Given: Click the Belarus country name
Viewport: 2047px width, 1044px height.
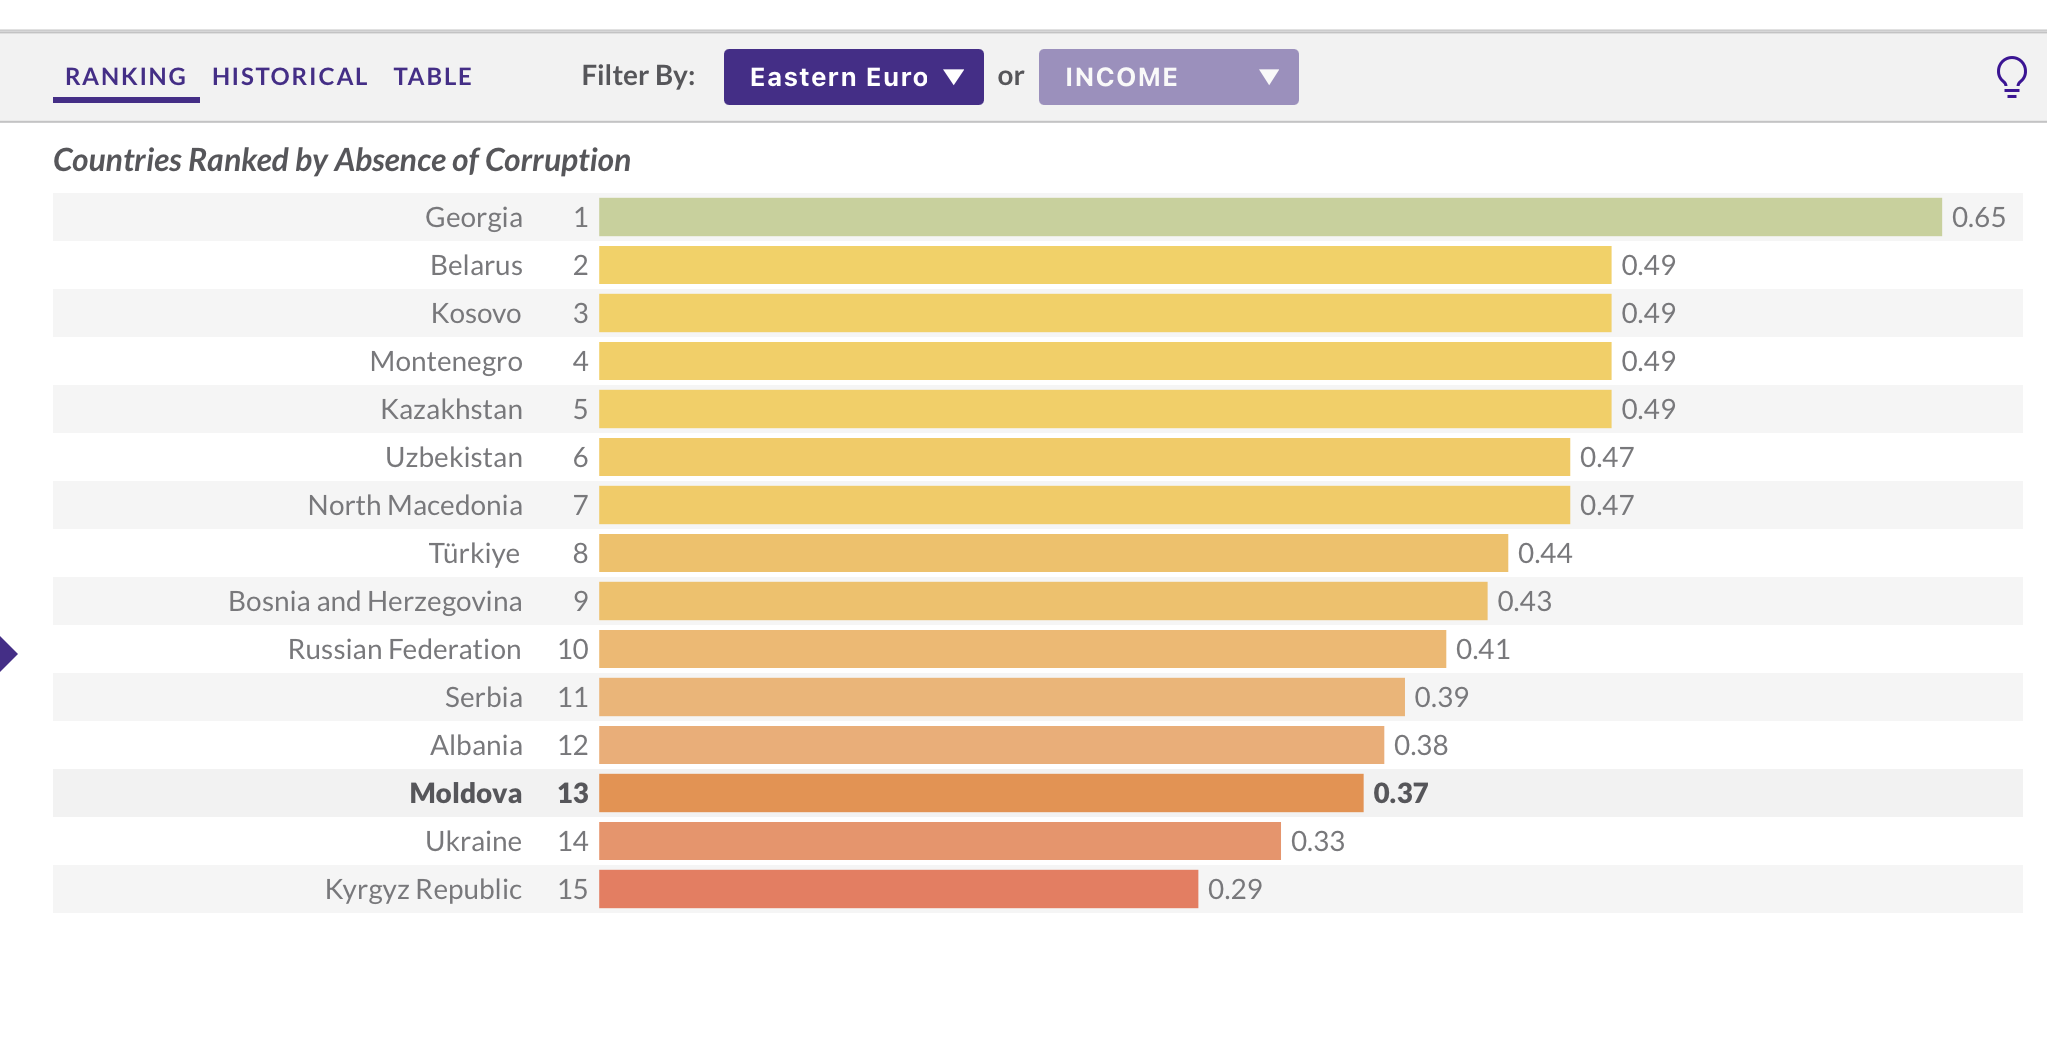Looking at the screenshot, I should (x=476, y=265).
